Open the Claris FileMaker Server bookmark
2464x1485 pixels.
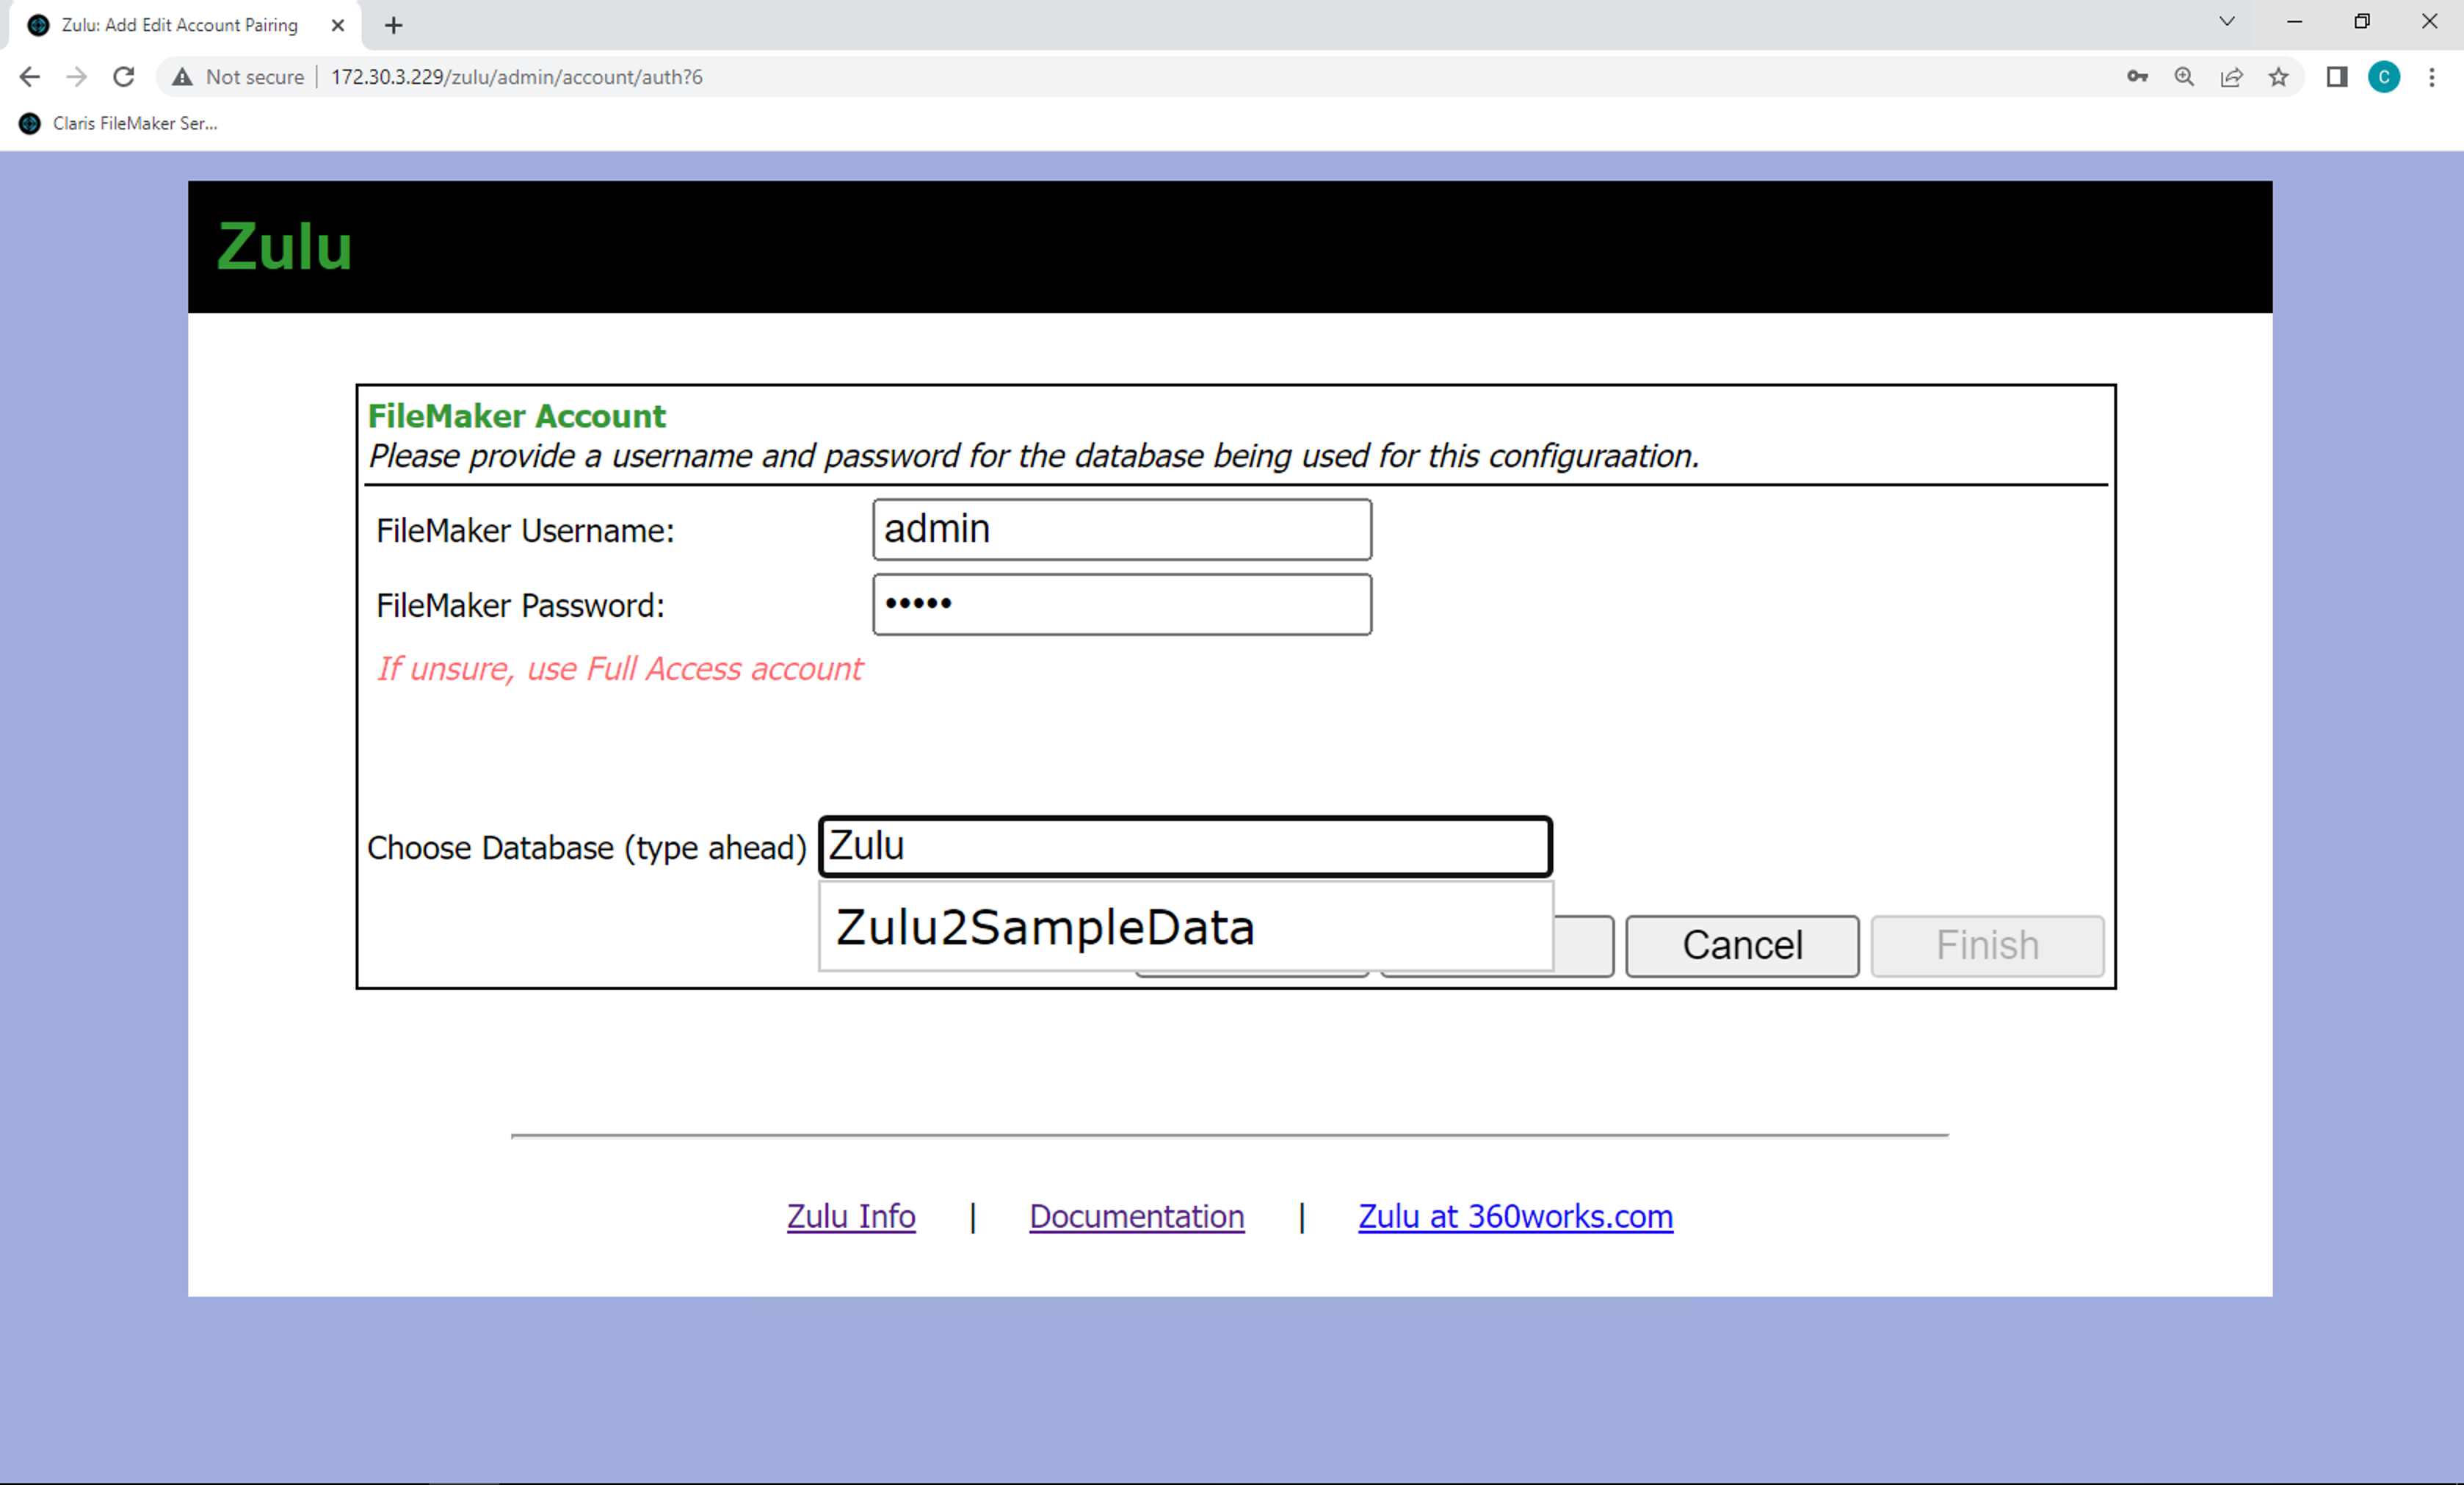point(118,123)
